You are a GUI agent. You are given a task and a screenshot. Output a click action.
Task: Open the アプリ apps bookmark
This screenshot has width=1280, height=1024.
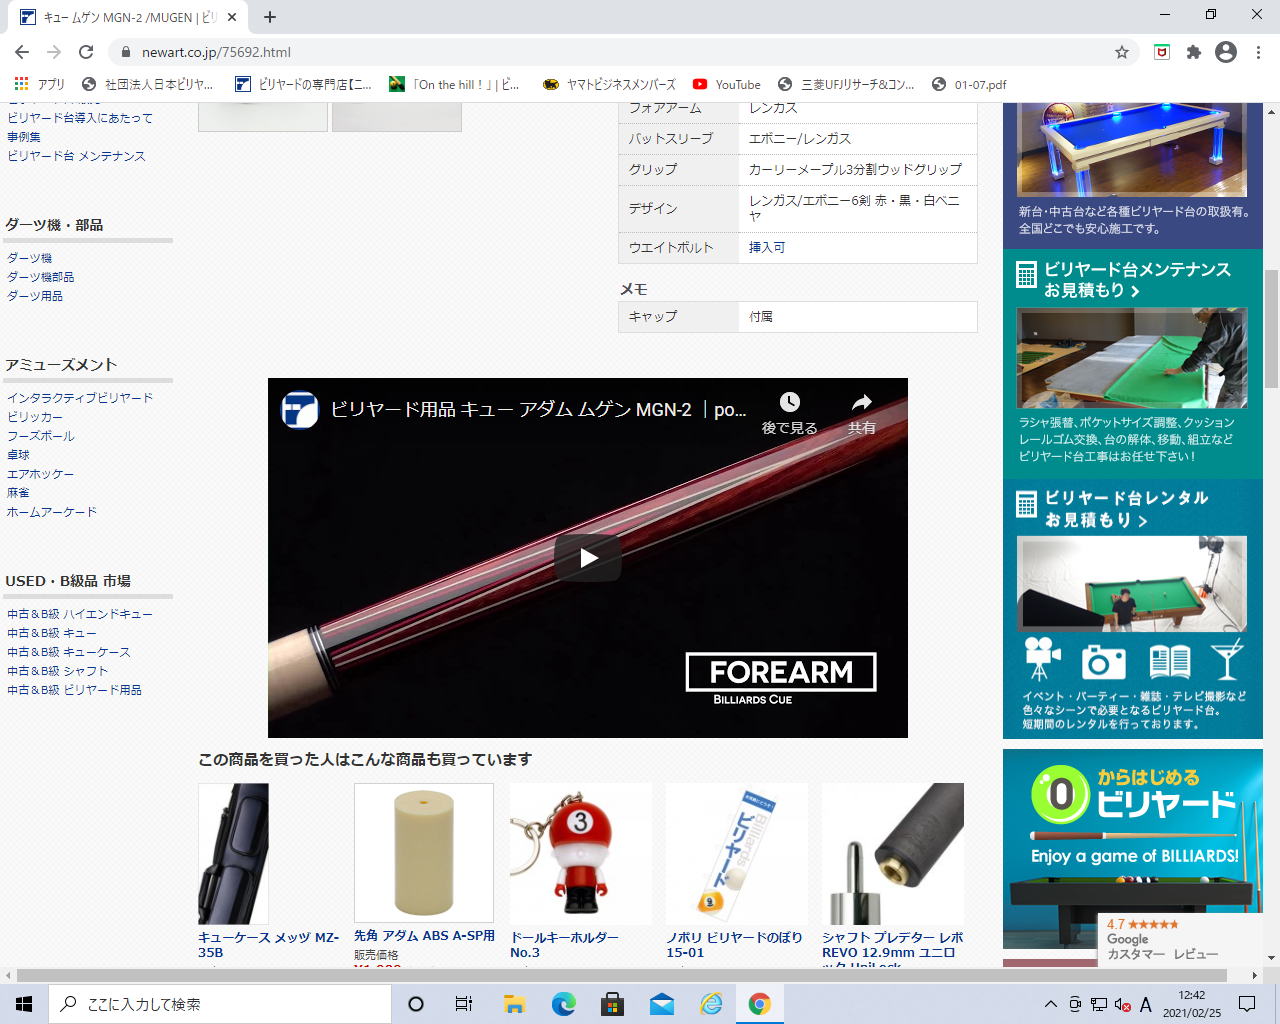click(x=40, y=85)
